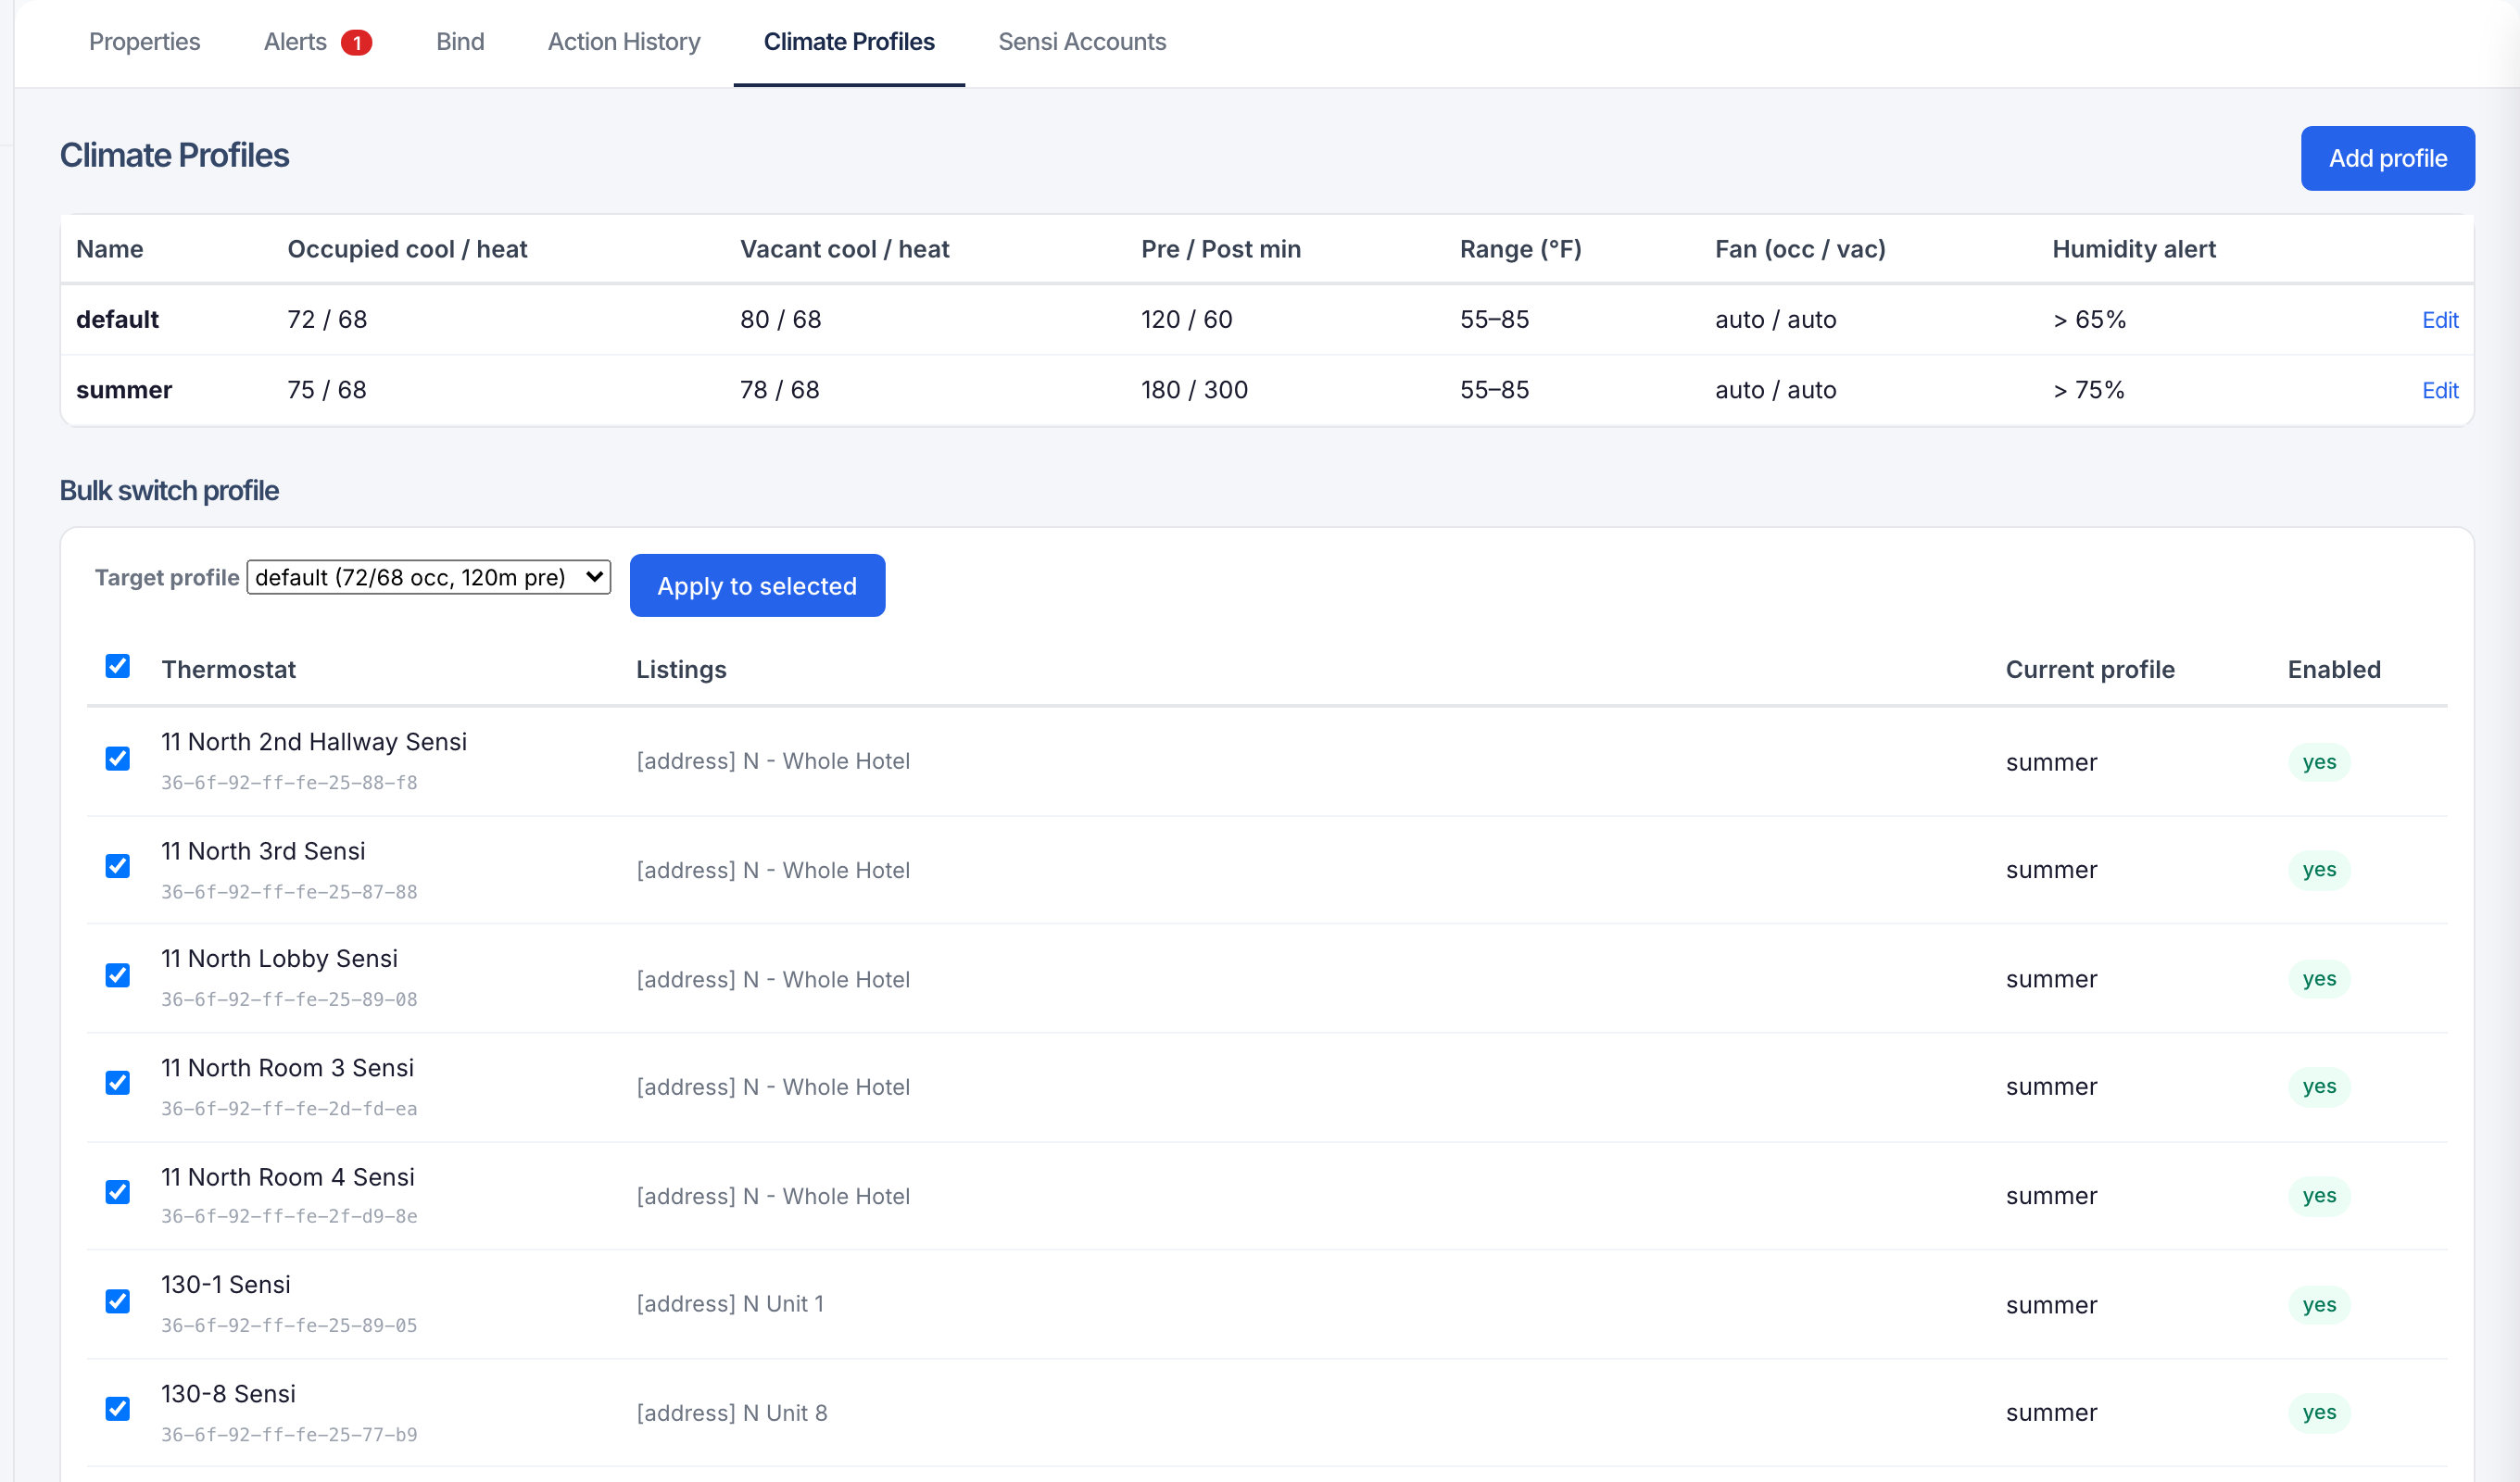Open the Bind tab
2520x1482 pixels.
click(460, 42)
